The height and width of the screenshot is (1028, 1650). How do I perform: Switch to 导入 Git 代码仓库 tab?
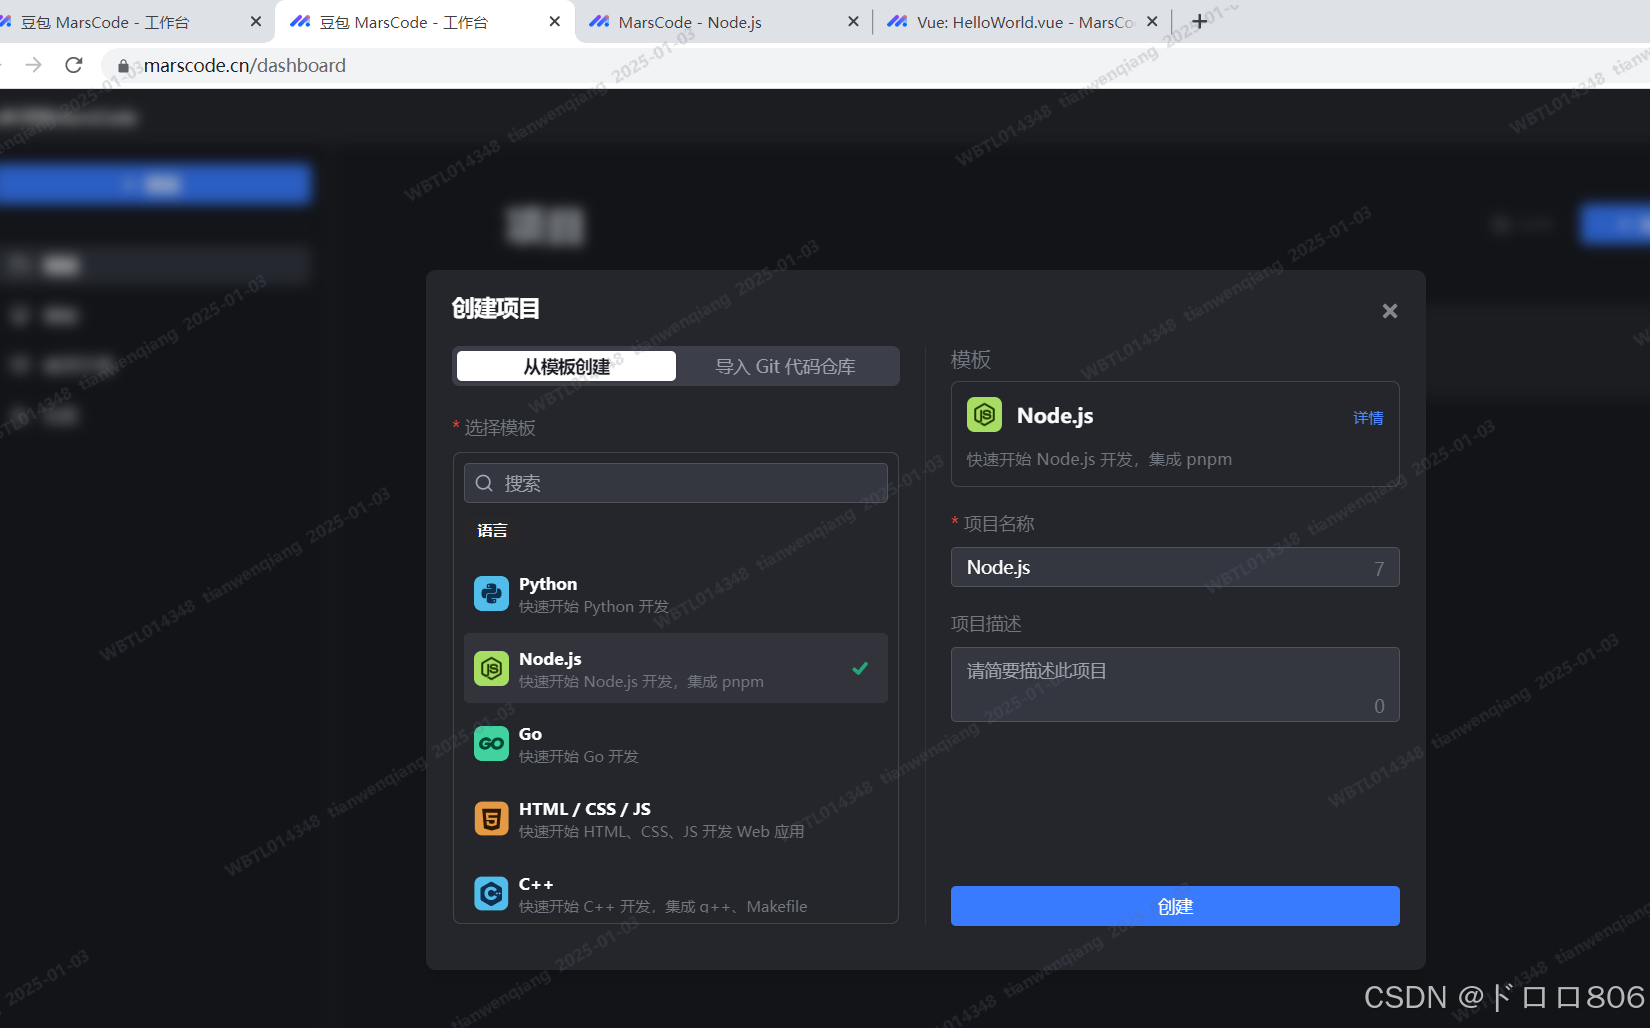coord(786,366)
